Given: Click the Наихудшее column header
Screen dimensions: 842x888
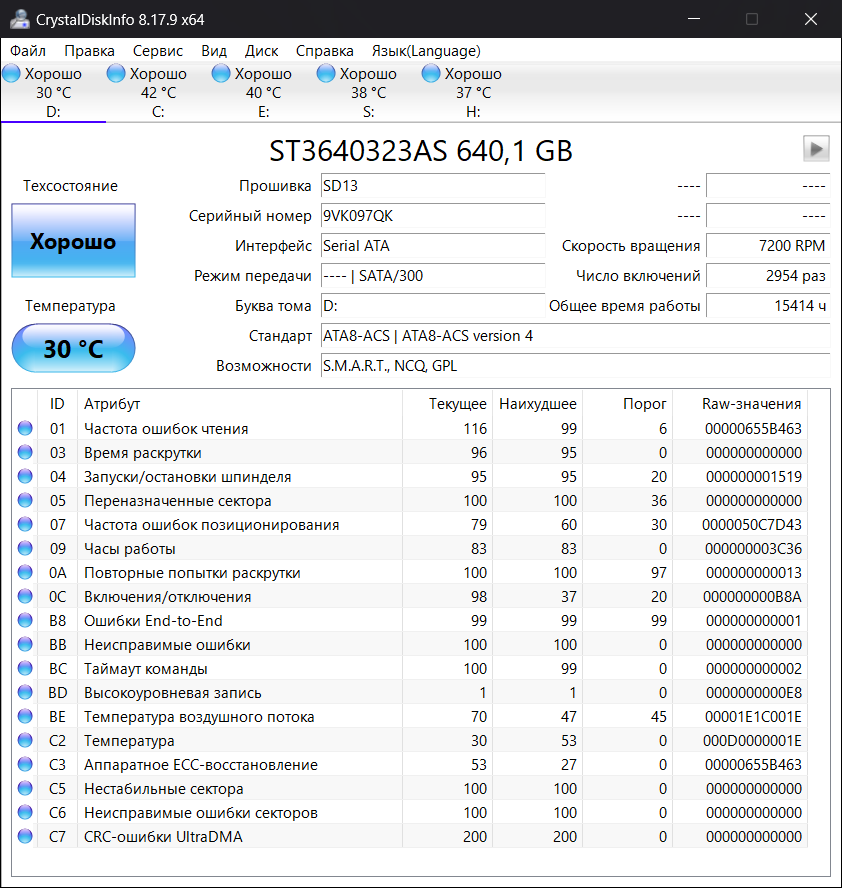Looking at the screenshot, I should [537, 404].
